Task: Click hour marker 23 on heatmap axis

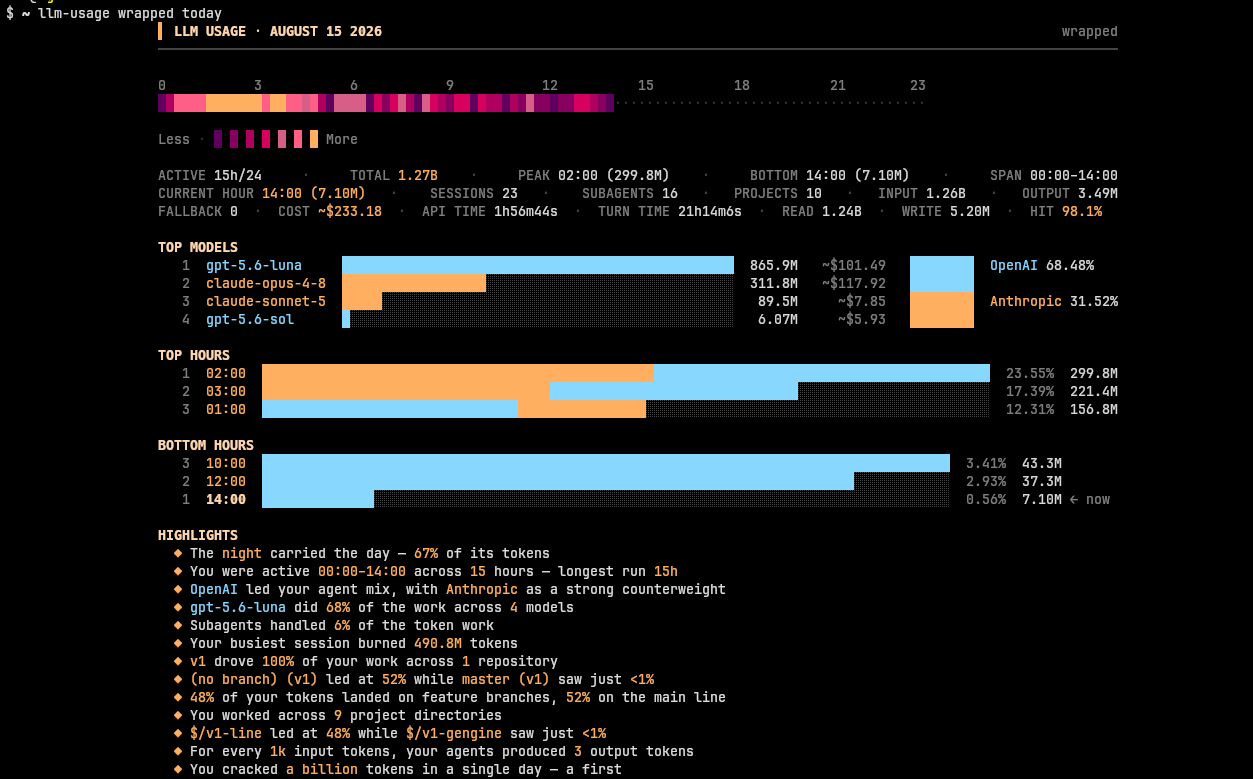Action: [x=918, y=85]
